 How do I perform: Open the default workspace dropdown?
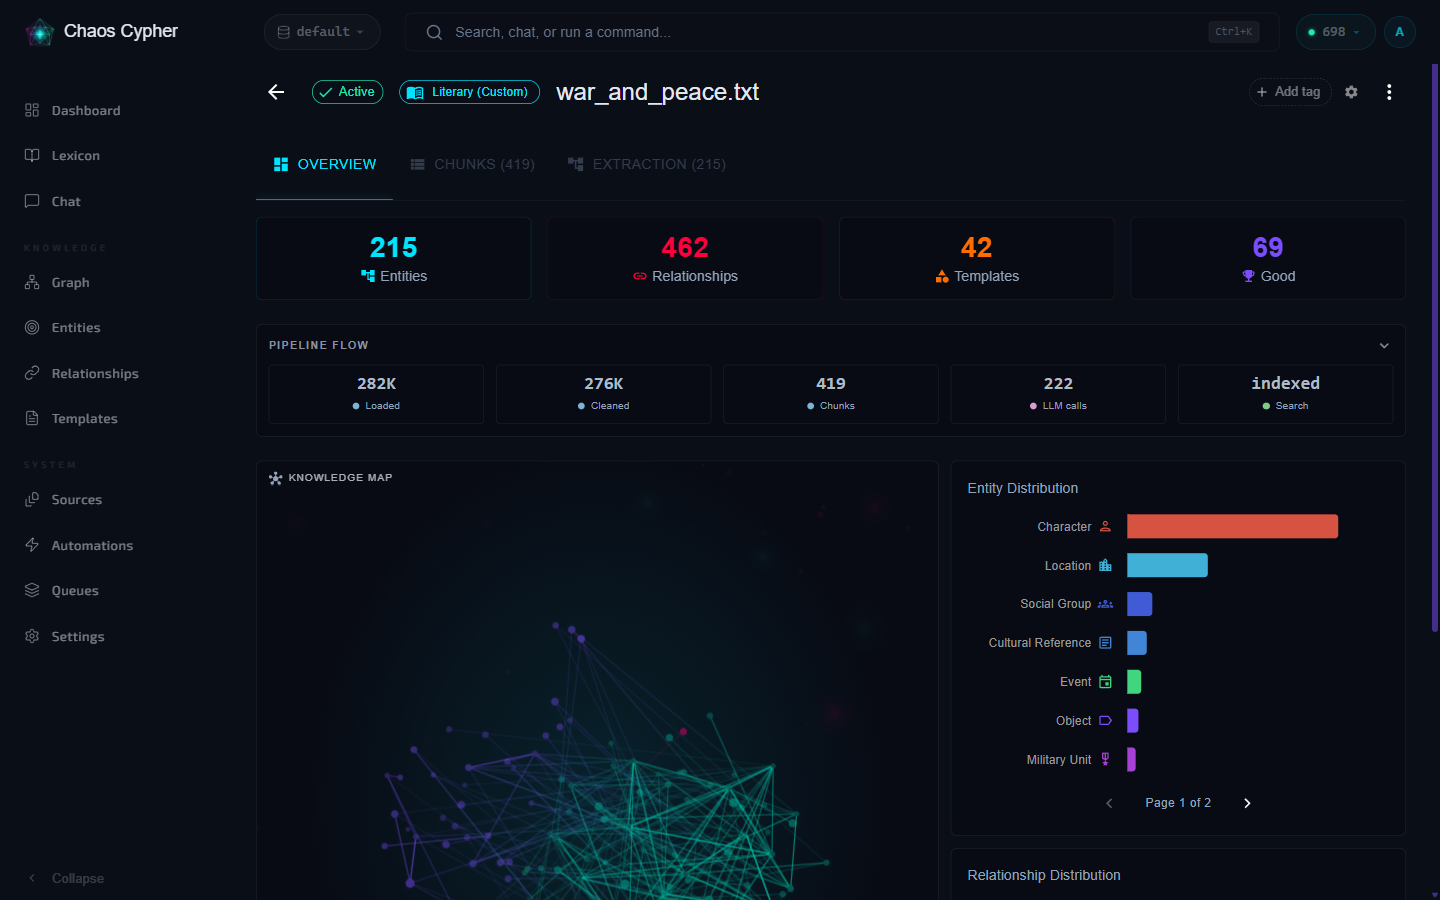[322, 32]
